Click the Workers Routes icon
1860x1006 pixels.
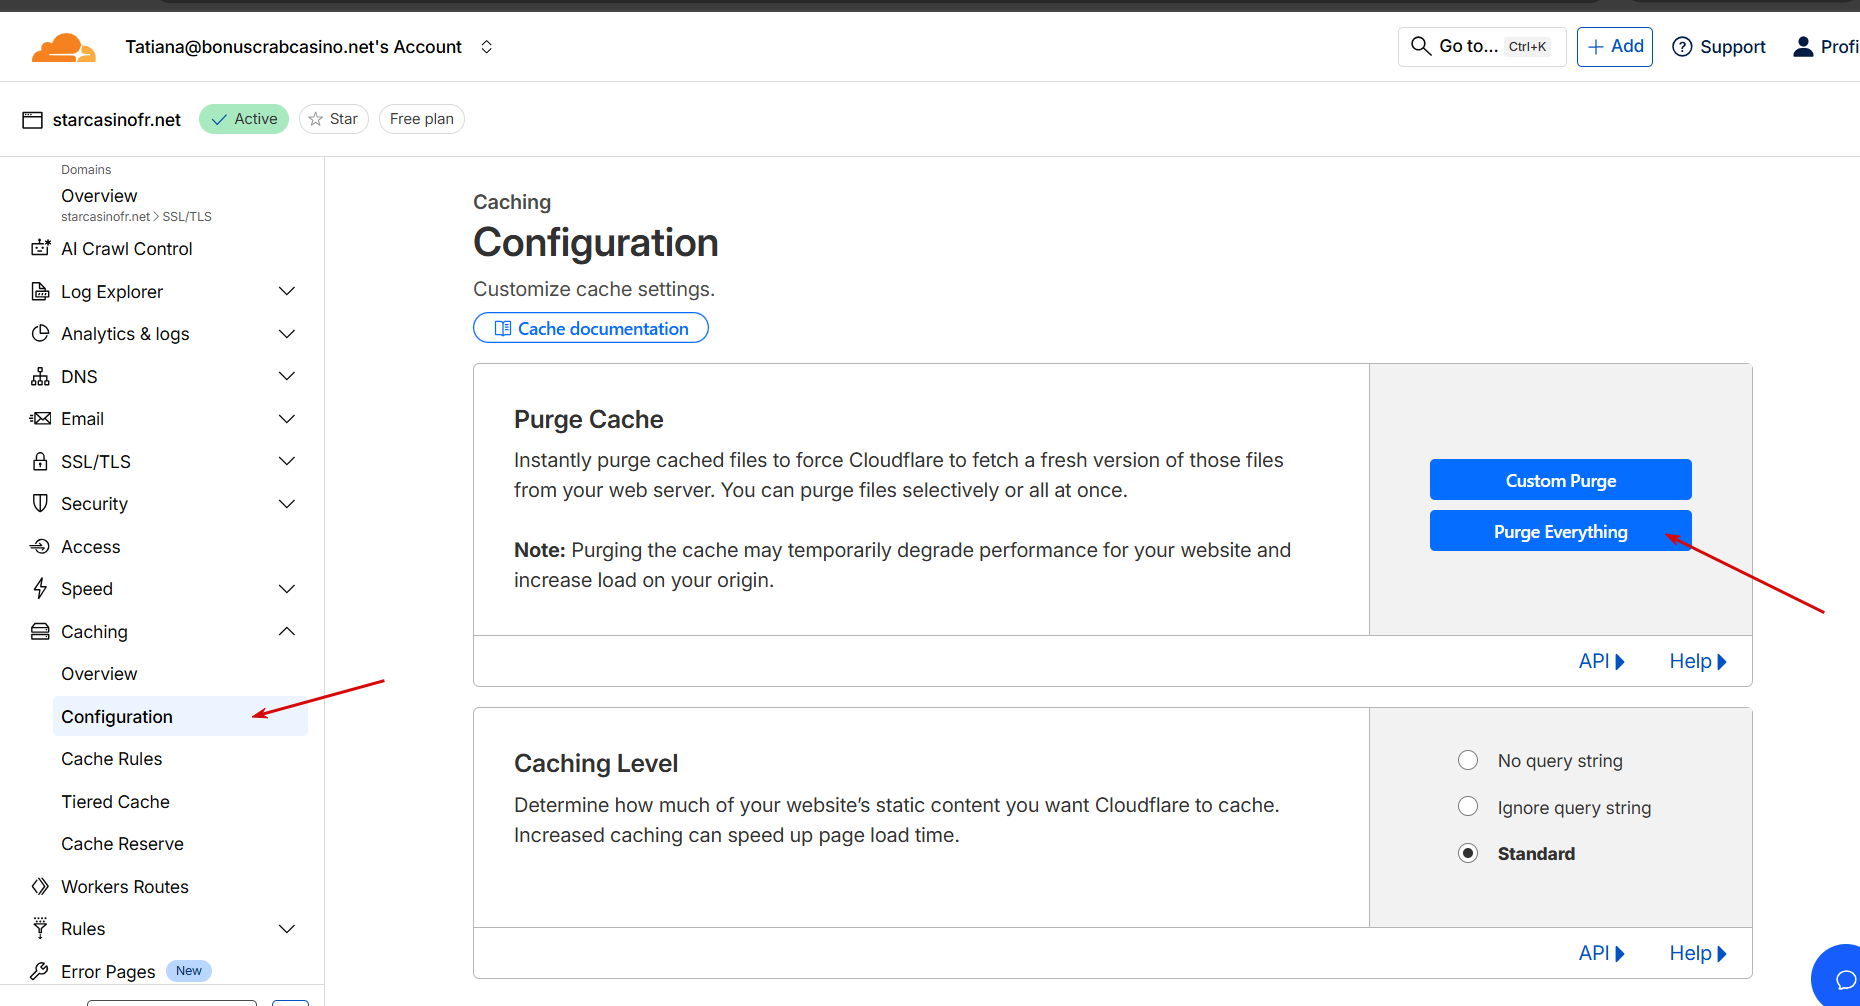[40, 886]
